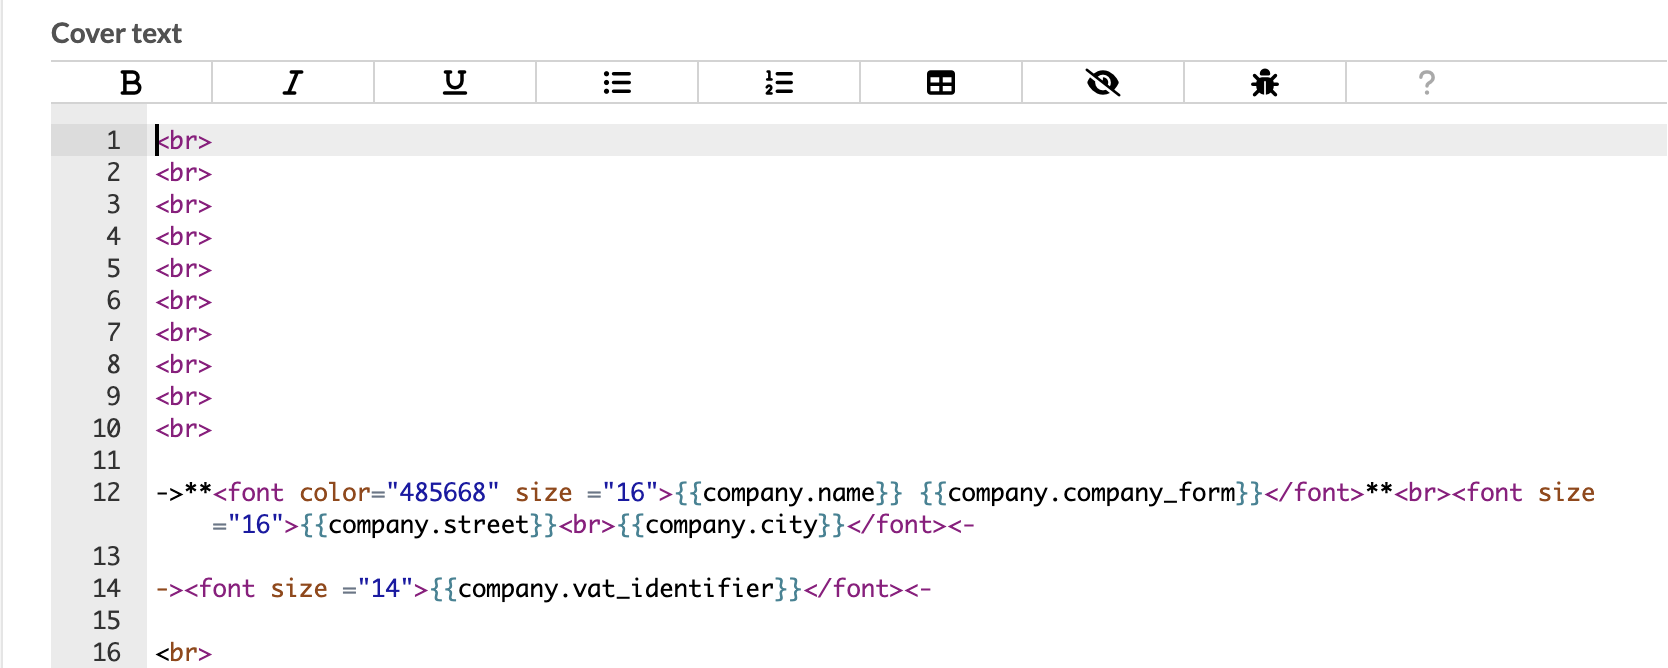This screenshot has height=668, width=1668.
Task: Click the color value "485668"
Action: click(x=442, y=493)
